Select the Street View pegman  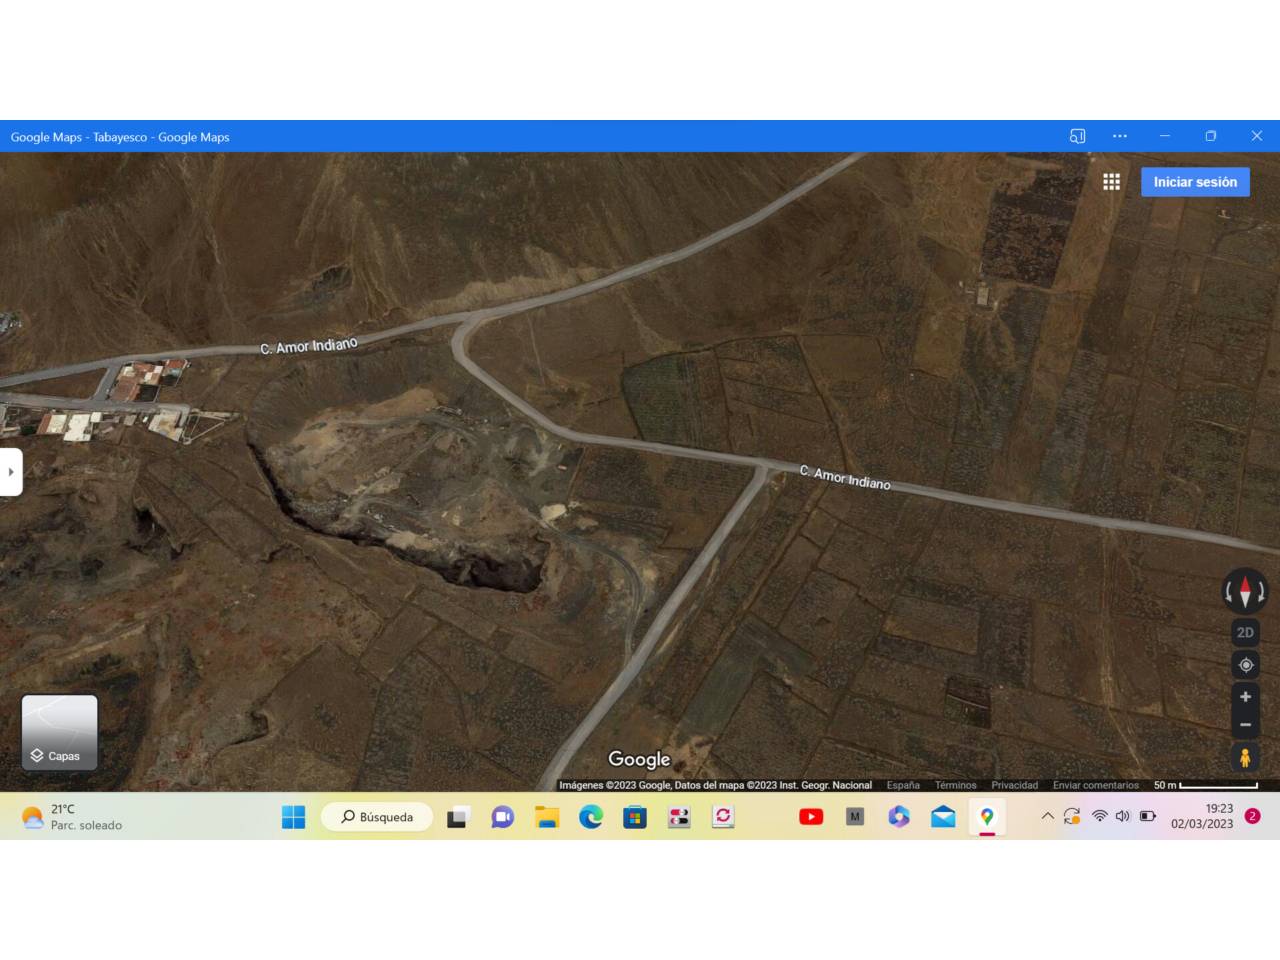click(1245, 758)
